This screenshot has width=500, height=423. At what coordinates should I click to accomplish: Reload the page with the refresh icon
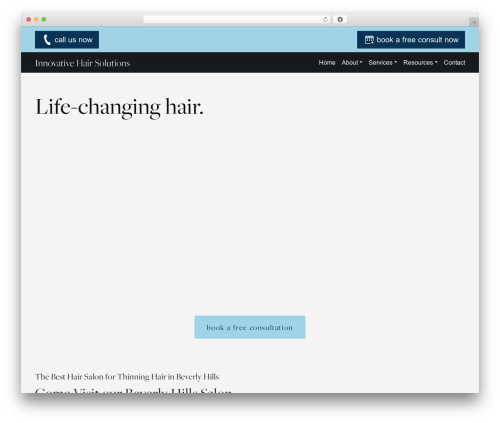click(x=325, y=19)
